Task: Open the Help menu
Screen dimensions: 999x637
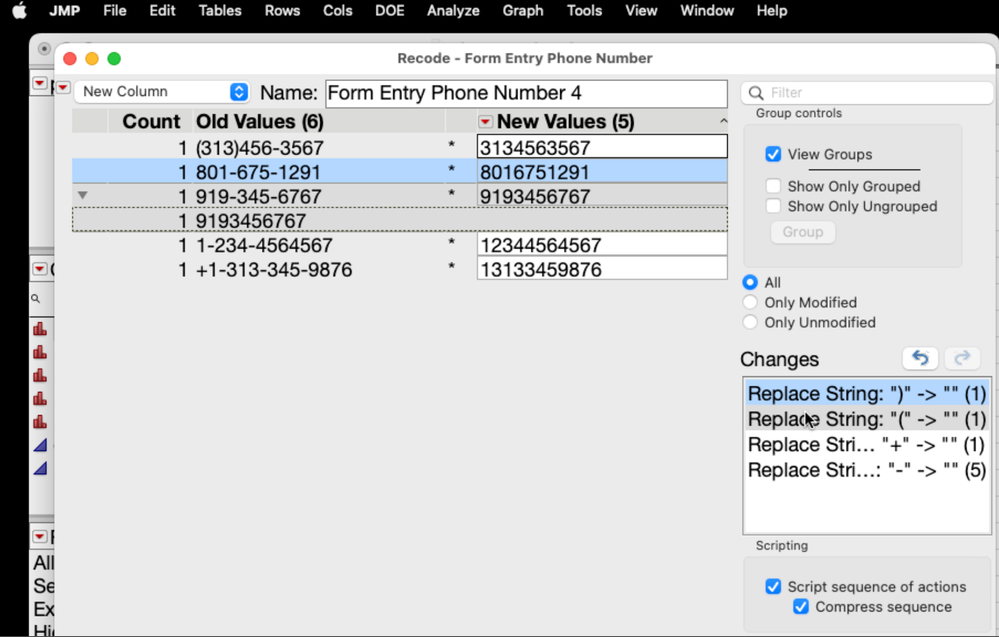Action: [x=772, y=11]
